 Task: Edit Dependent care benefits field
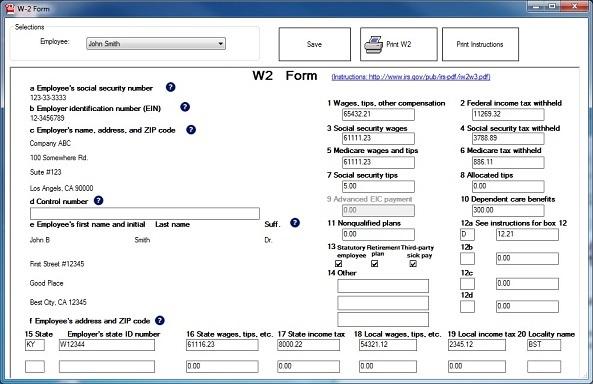coord(508,210)
